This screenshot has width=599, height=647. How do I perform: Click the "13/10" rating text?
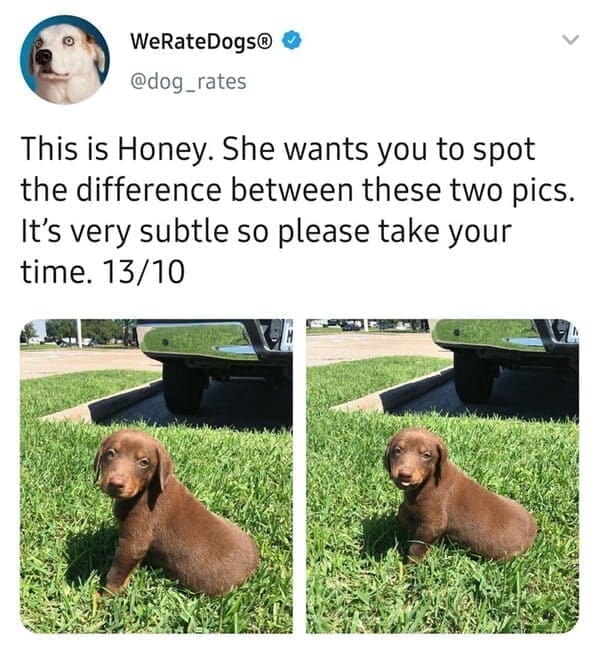(x=144, y=272)
